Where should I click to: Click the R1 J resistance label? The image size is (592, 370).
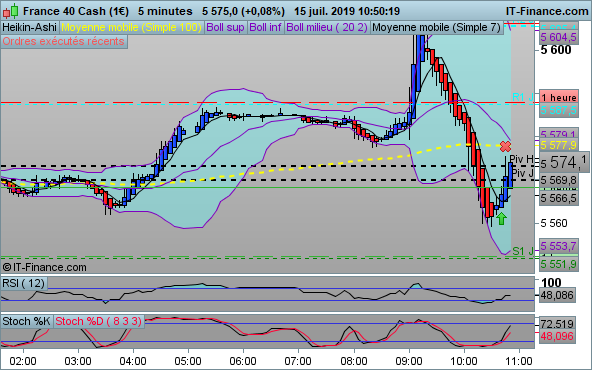click(523, 97)
